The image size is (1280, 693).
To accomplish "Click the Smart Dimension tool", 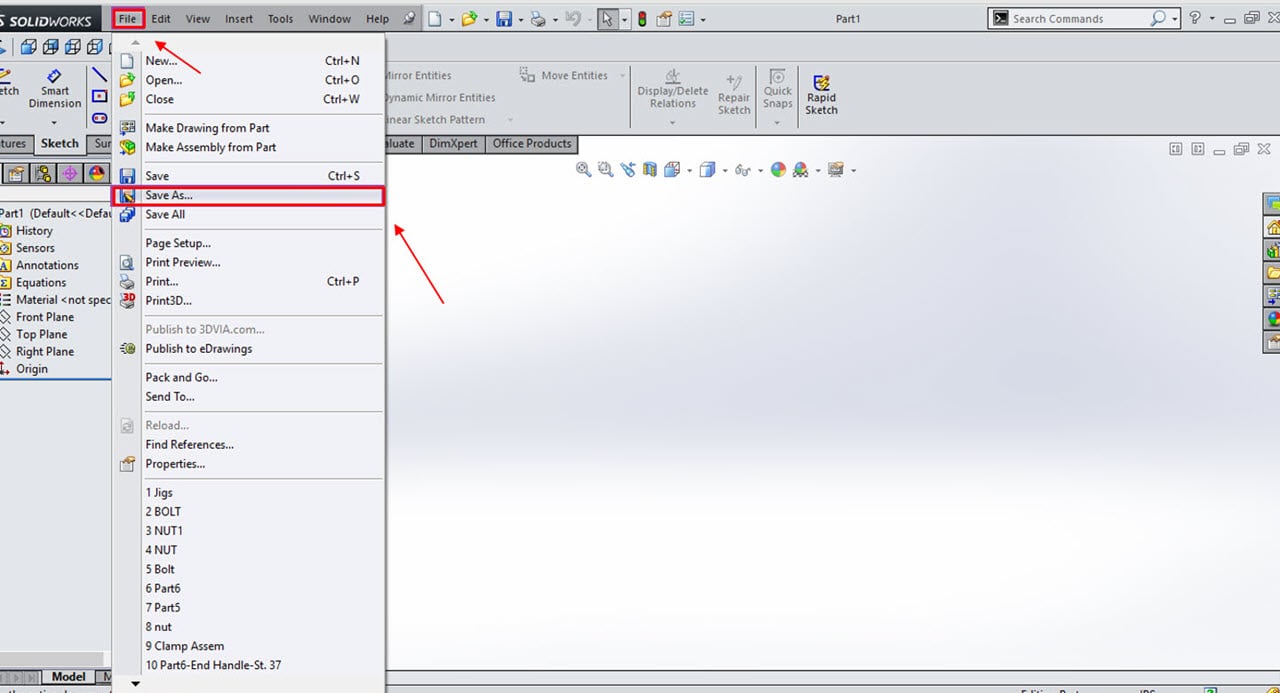I will click(x=55, y=90).
